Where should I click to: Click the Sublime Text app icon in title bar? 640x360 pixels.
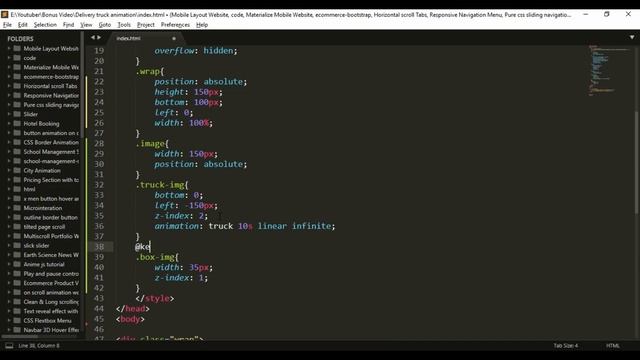coord(5,14)
